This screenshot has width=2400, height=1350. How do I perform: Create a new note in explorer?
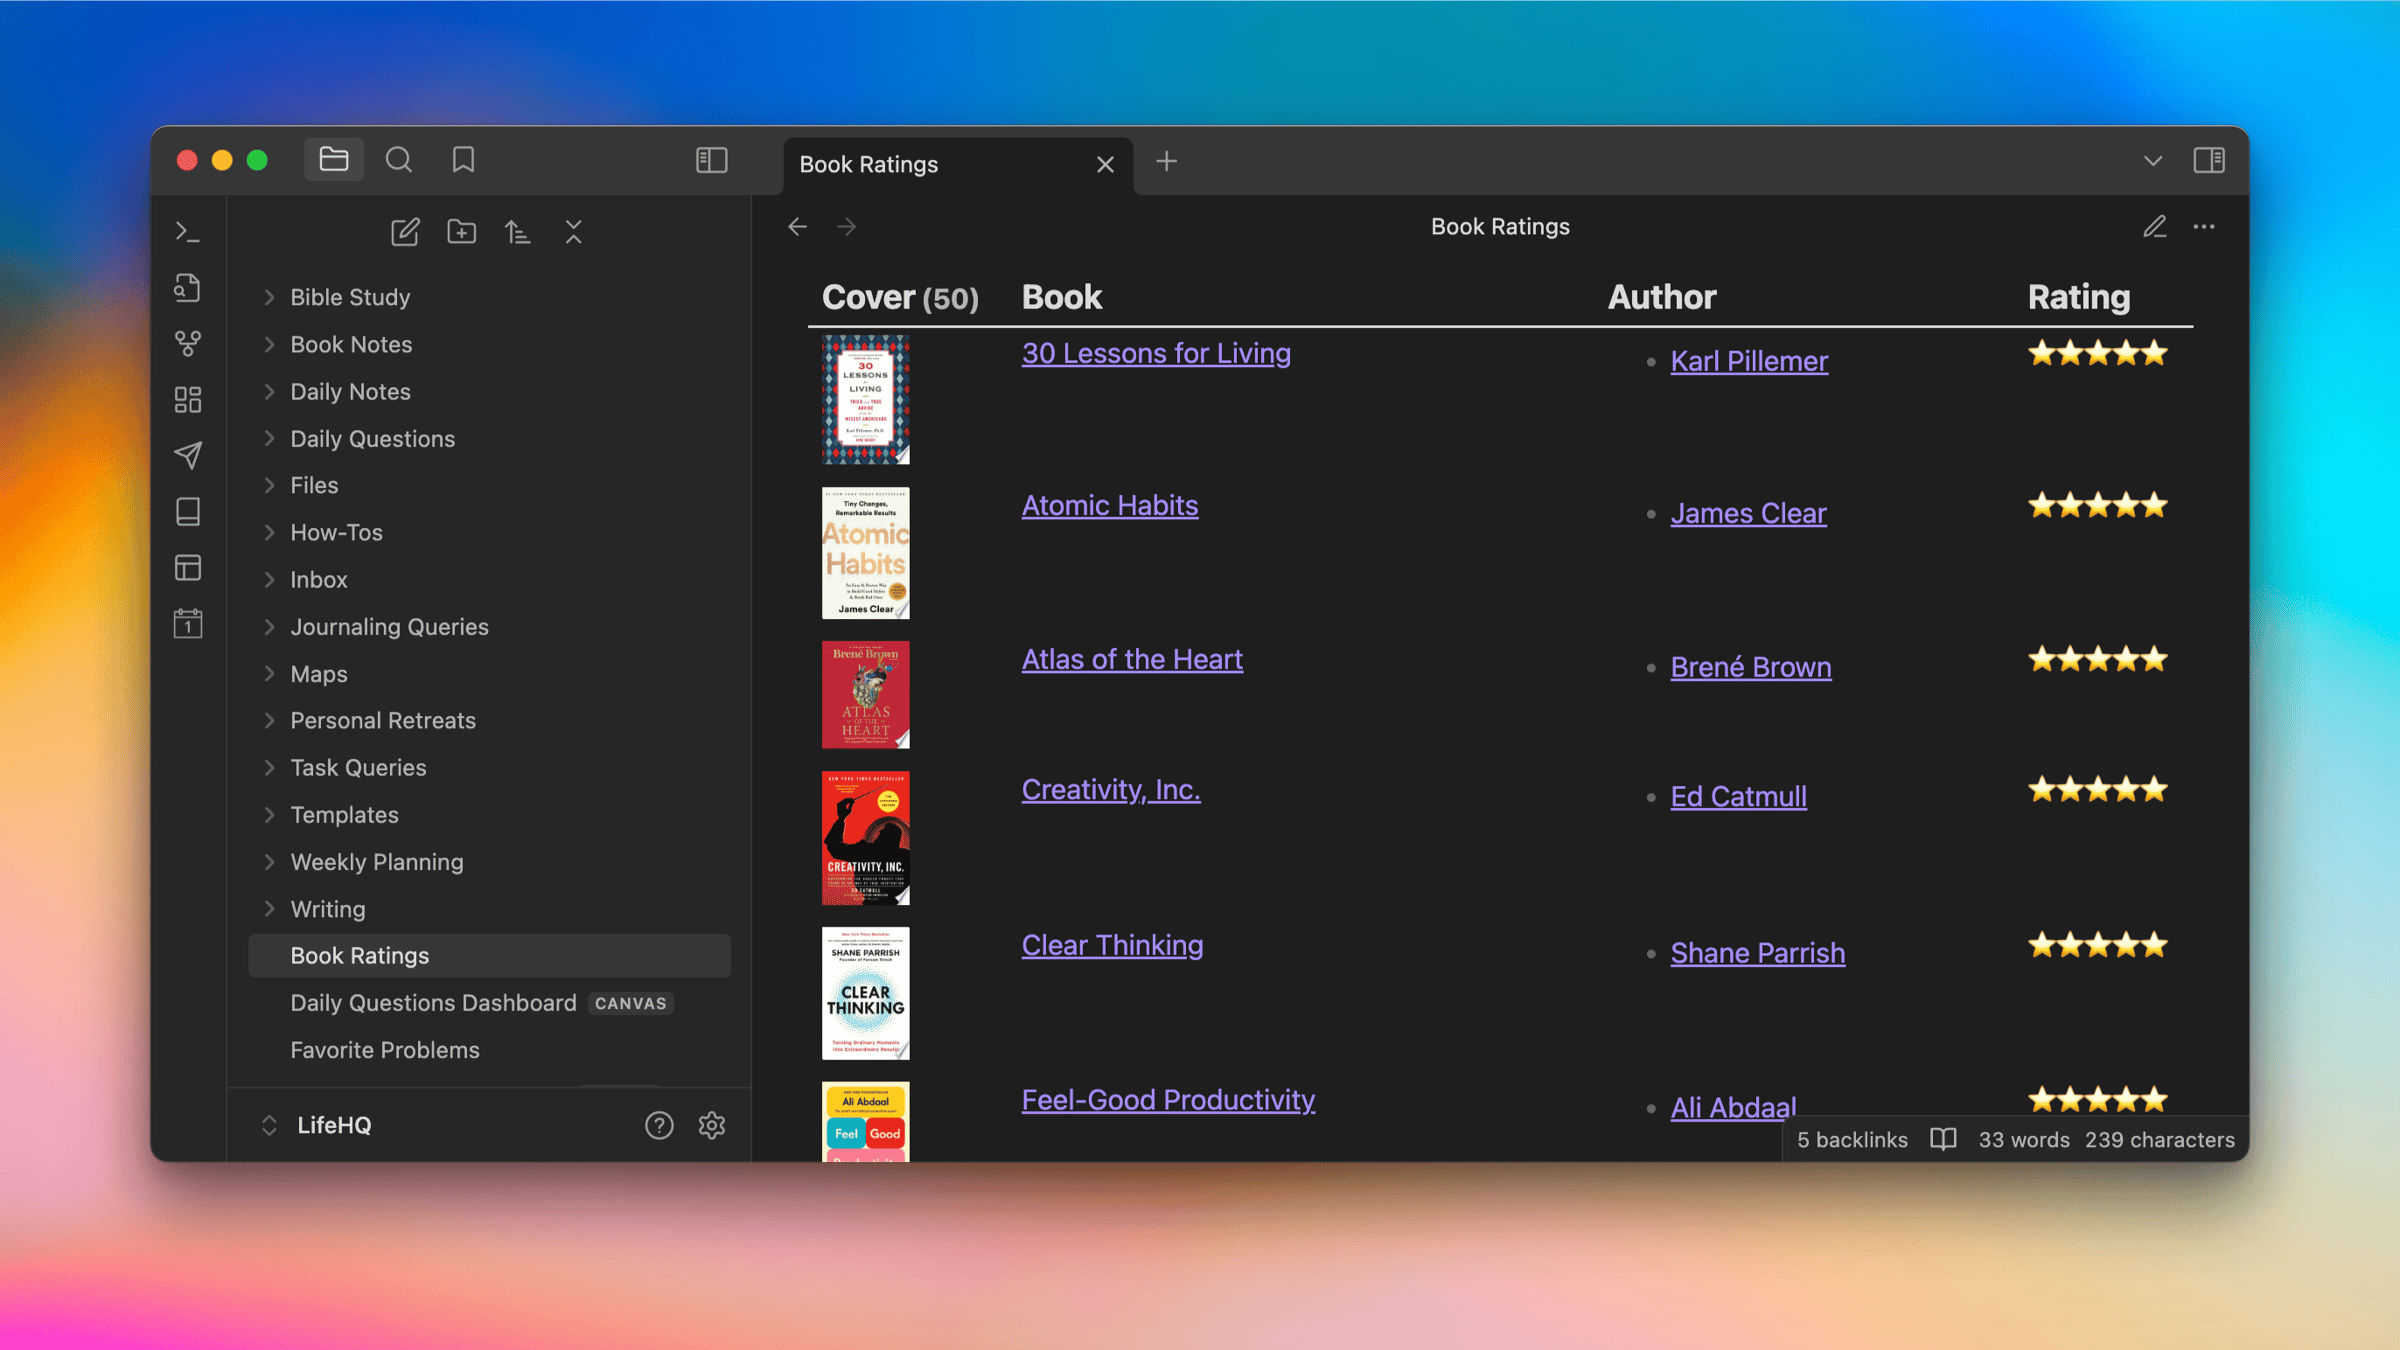pyautogui.click(x=405, y=232)
